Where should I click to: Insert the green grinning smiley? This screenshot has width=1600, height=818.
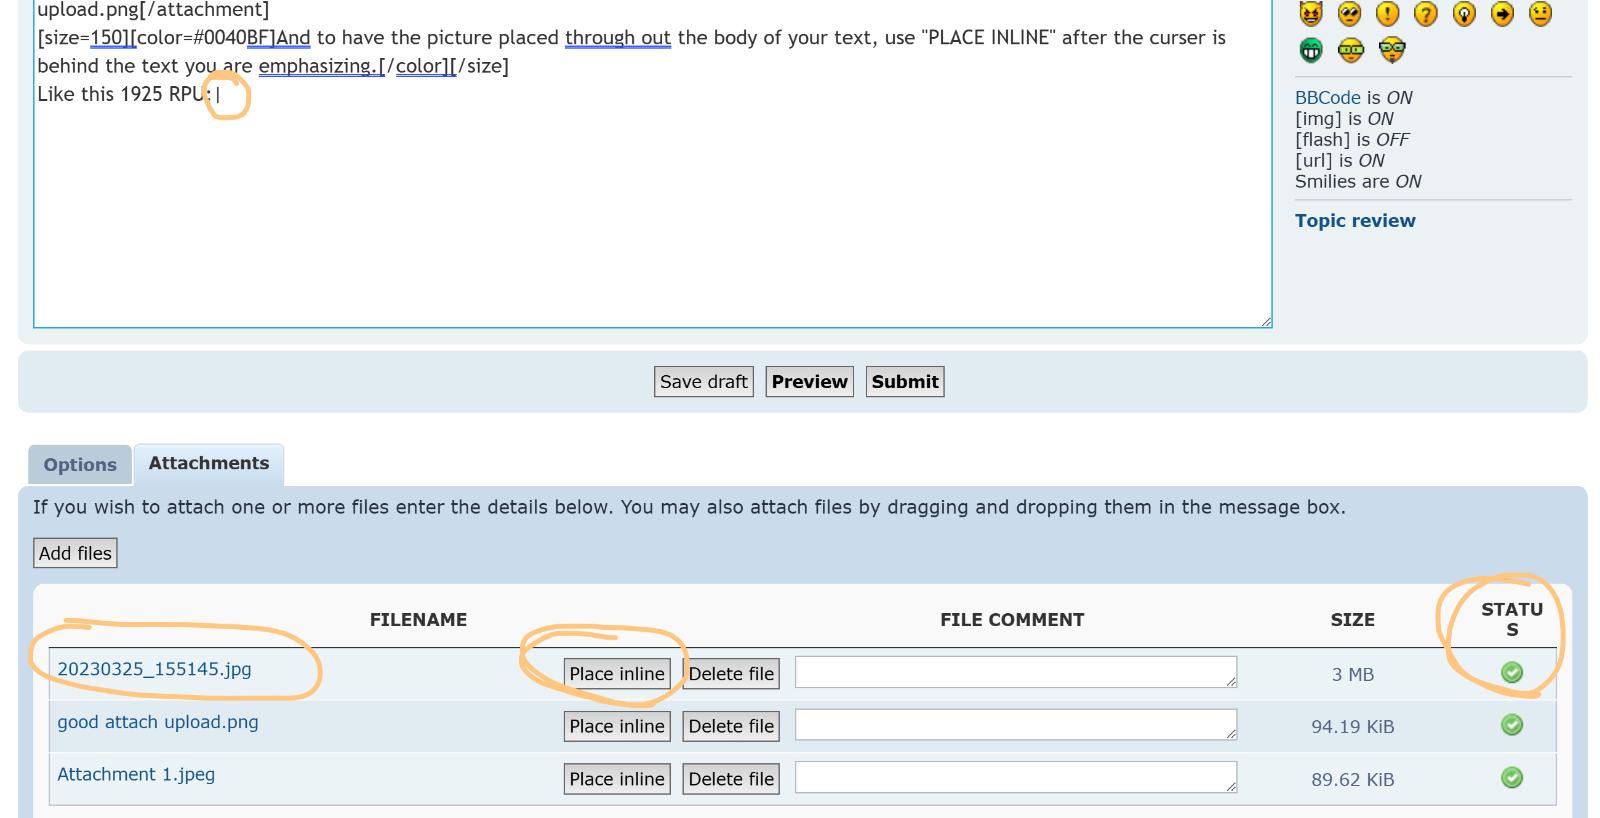click(1311, 50)
